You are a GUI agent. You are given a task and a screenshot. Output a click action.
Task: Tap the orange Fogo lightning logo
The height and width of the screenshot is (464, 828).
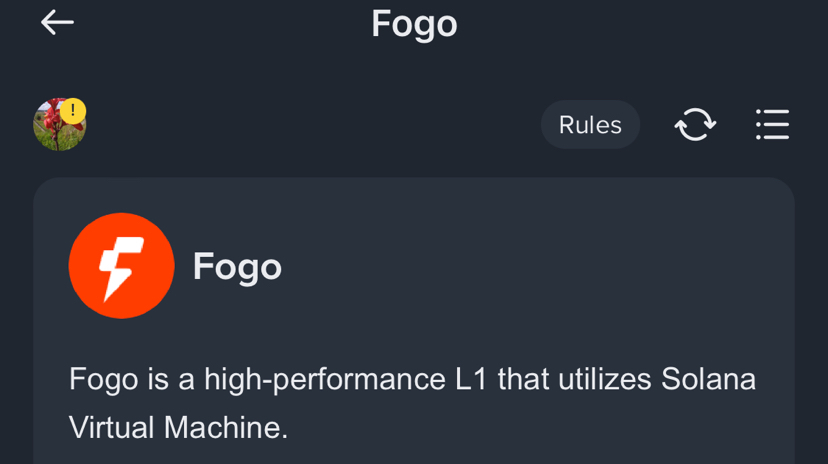point(121,266)
